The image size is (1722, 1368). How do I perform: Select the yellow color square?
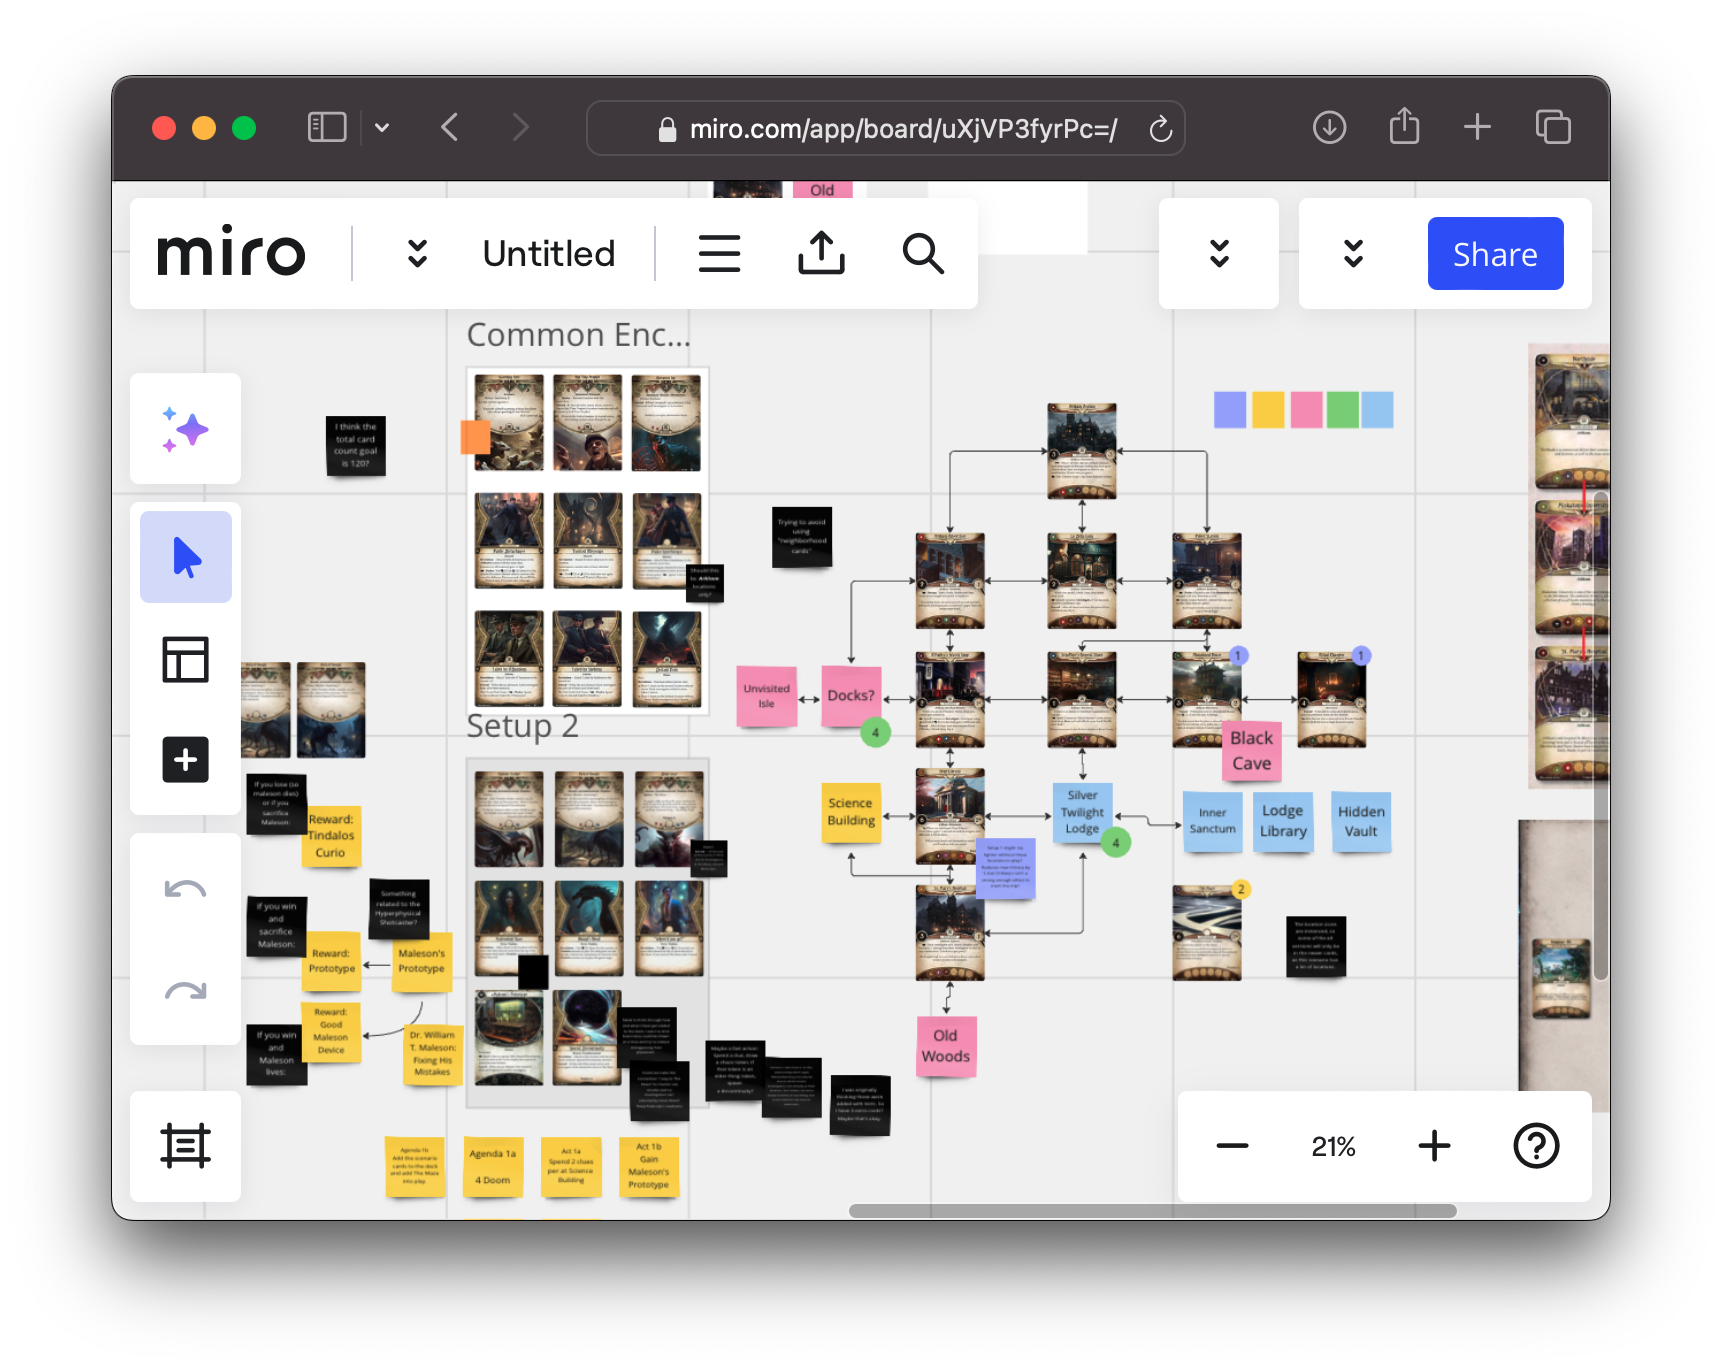click(1268, 410)
